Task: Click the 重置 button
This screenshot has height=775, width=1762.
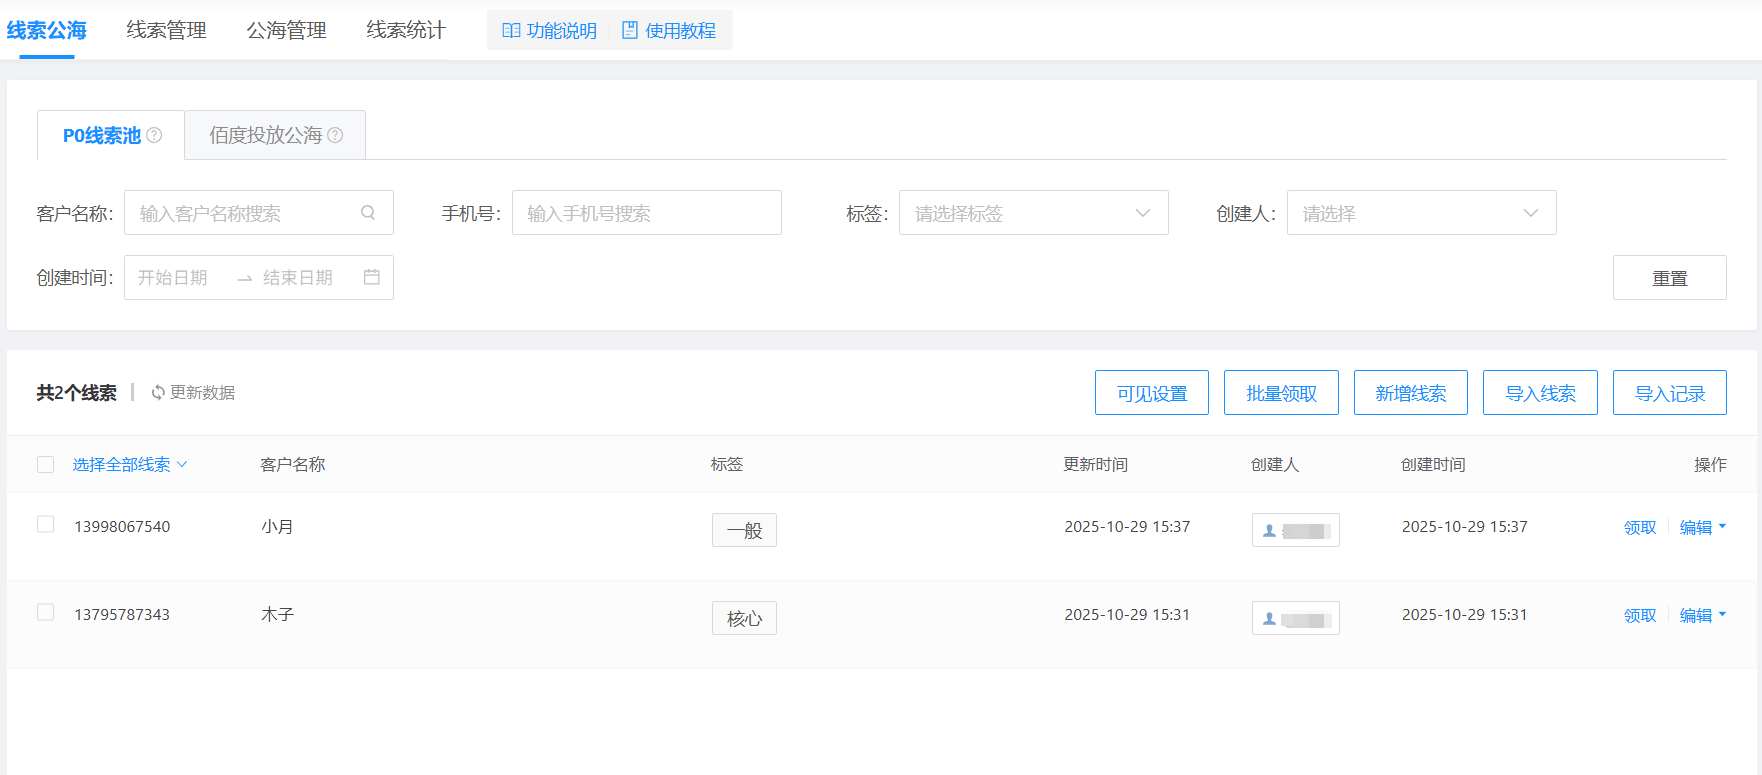Action: pos(1669,278)
